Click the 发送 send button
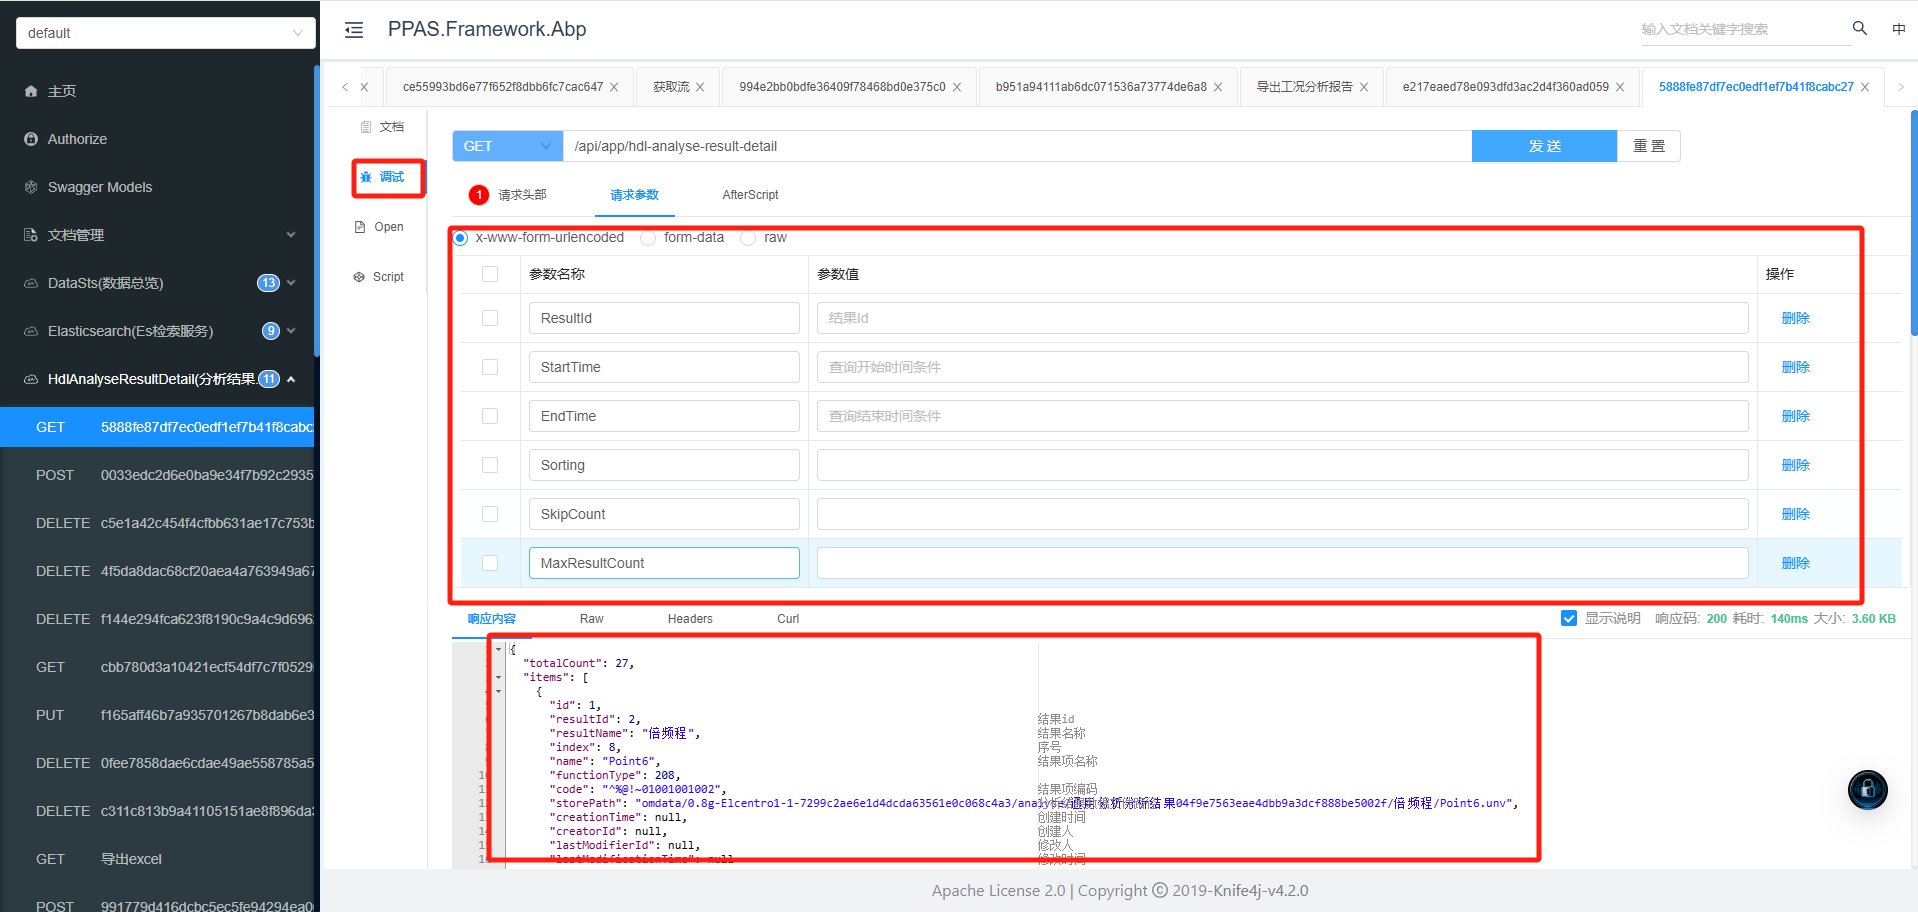 [x=1543, y=146]
